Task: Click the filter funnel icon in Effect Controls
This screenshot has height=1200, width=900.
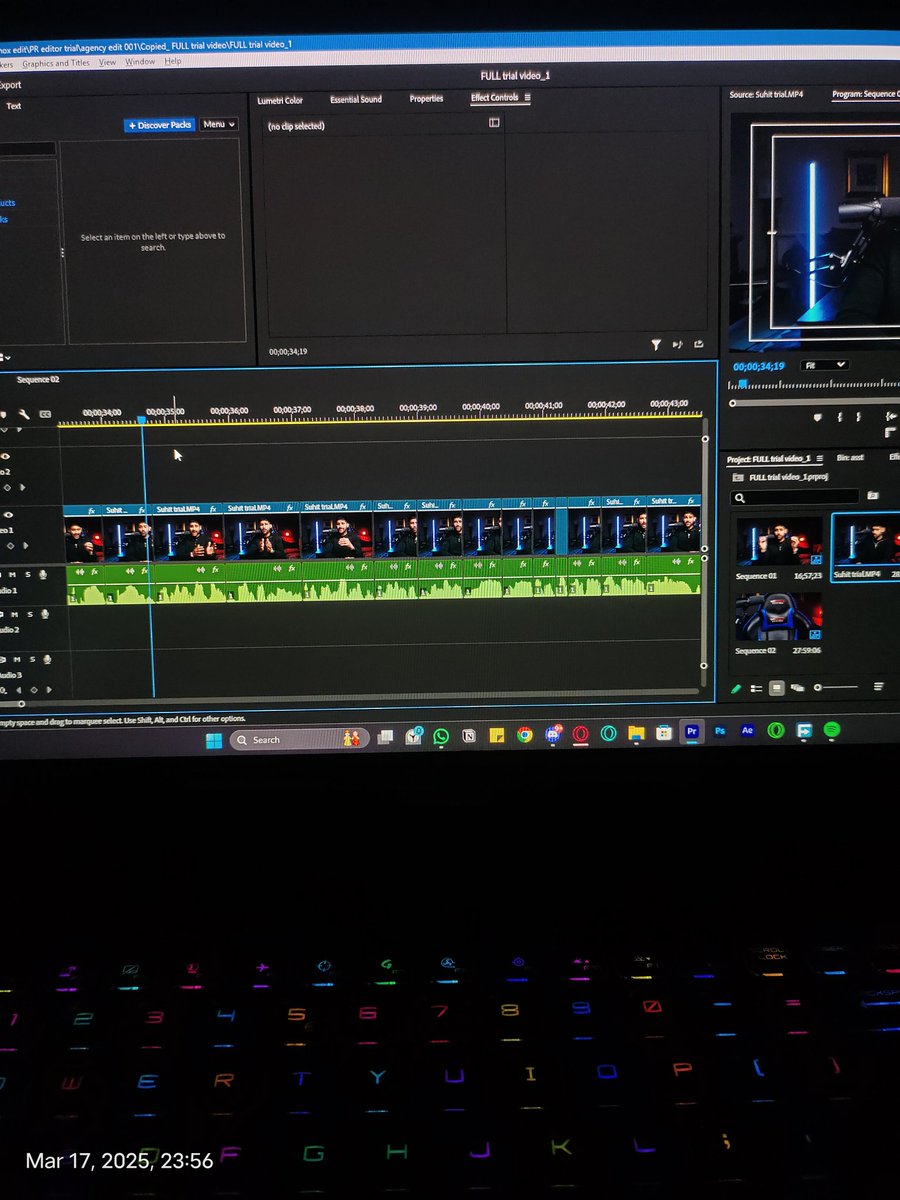Action: point(656,344)
